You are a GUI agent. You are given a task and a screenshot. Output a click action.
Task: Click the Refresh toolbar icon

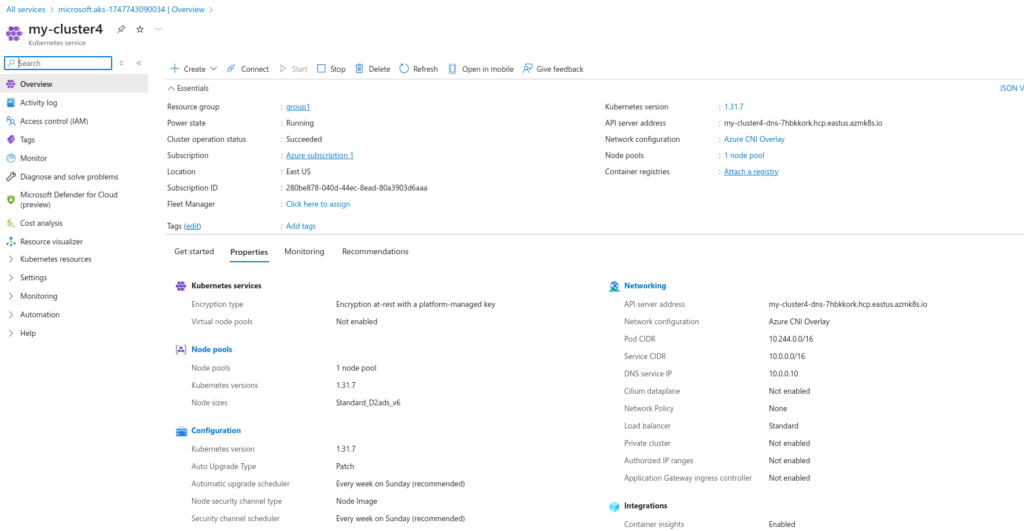418,69
